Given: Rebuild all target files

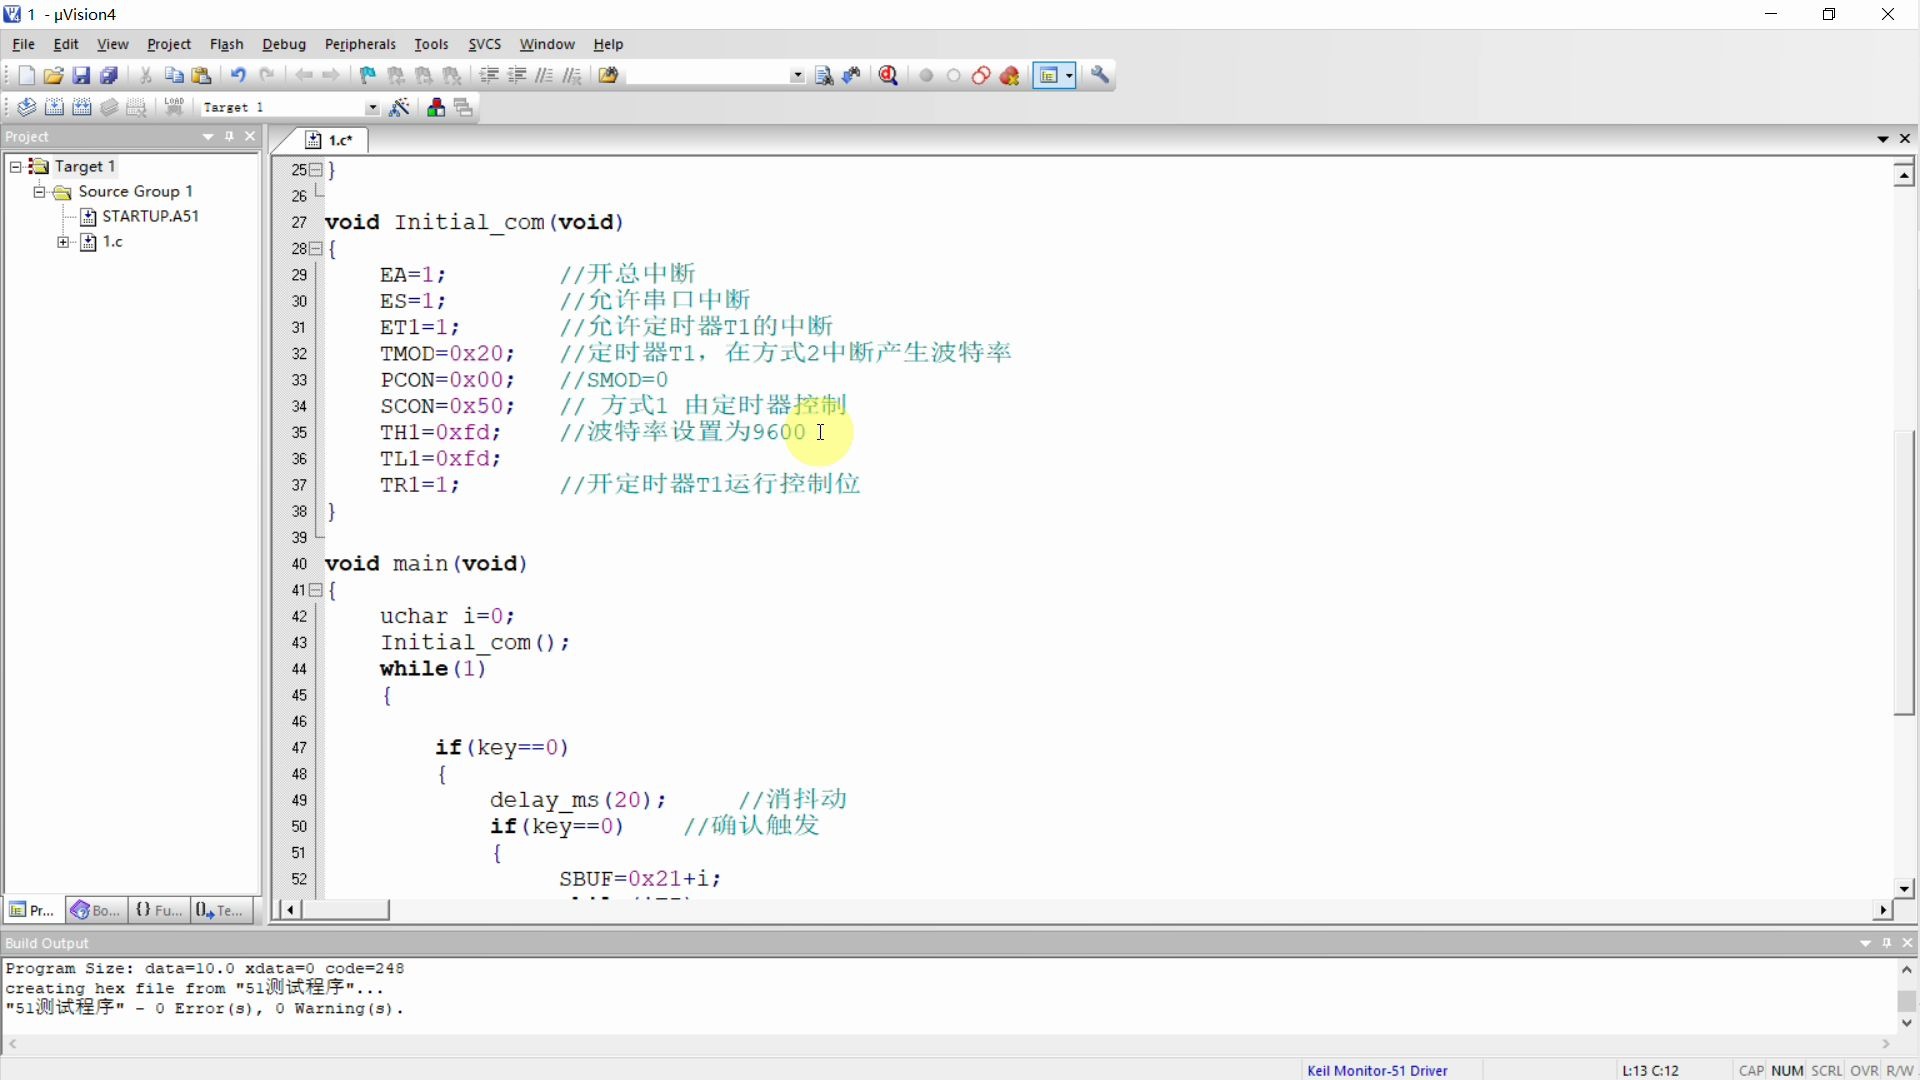Looking at the screenshot, I should point(82,107).
